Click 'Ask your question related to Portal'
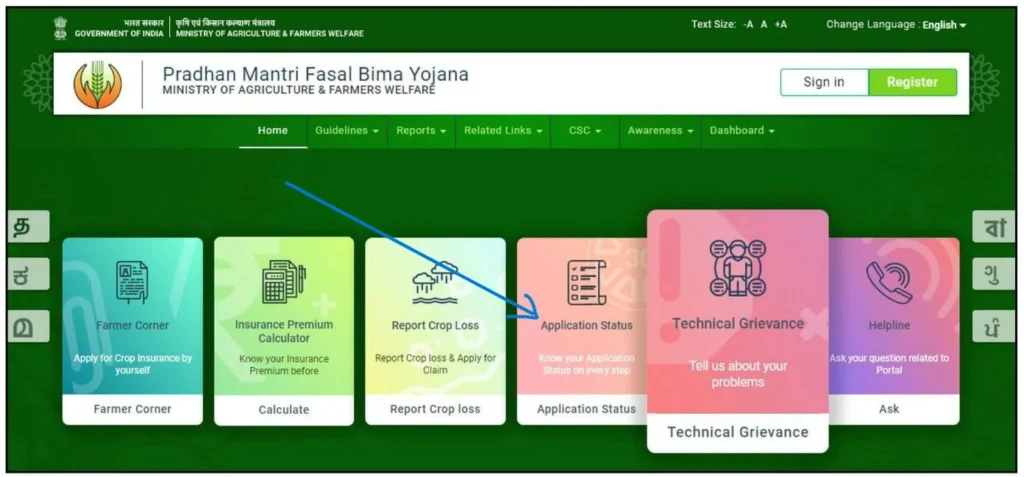This screenshot has height=477, width=1024. pyautogui.click(x=889, y=364)
